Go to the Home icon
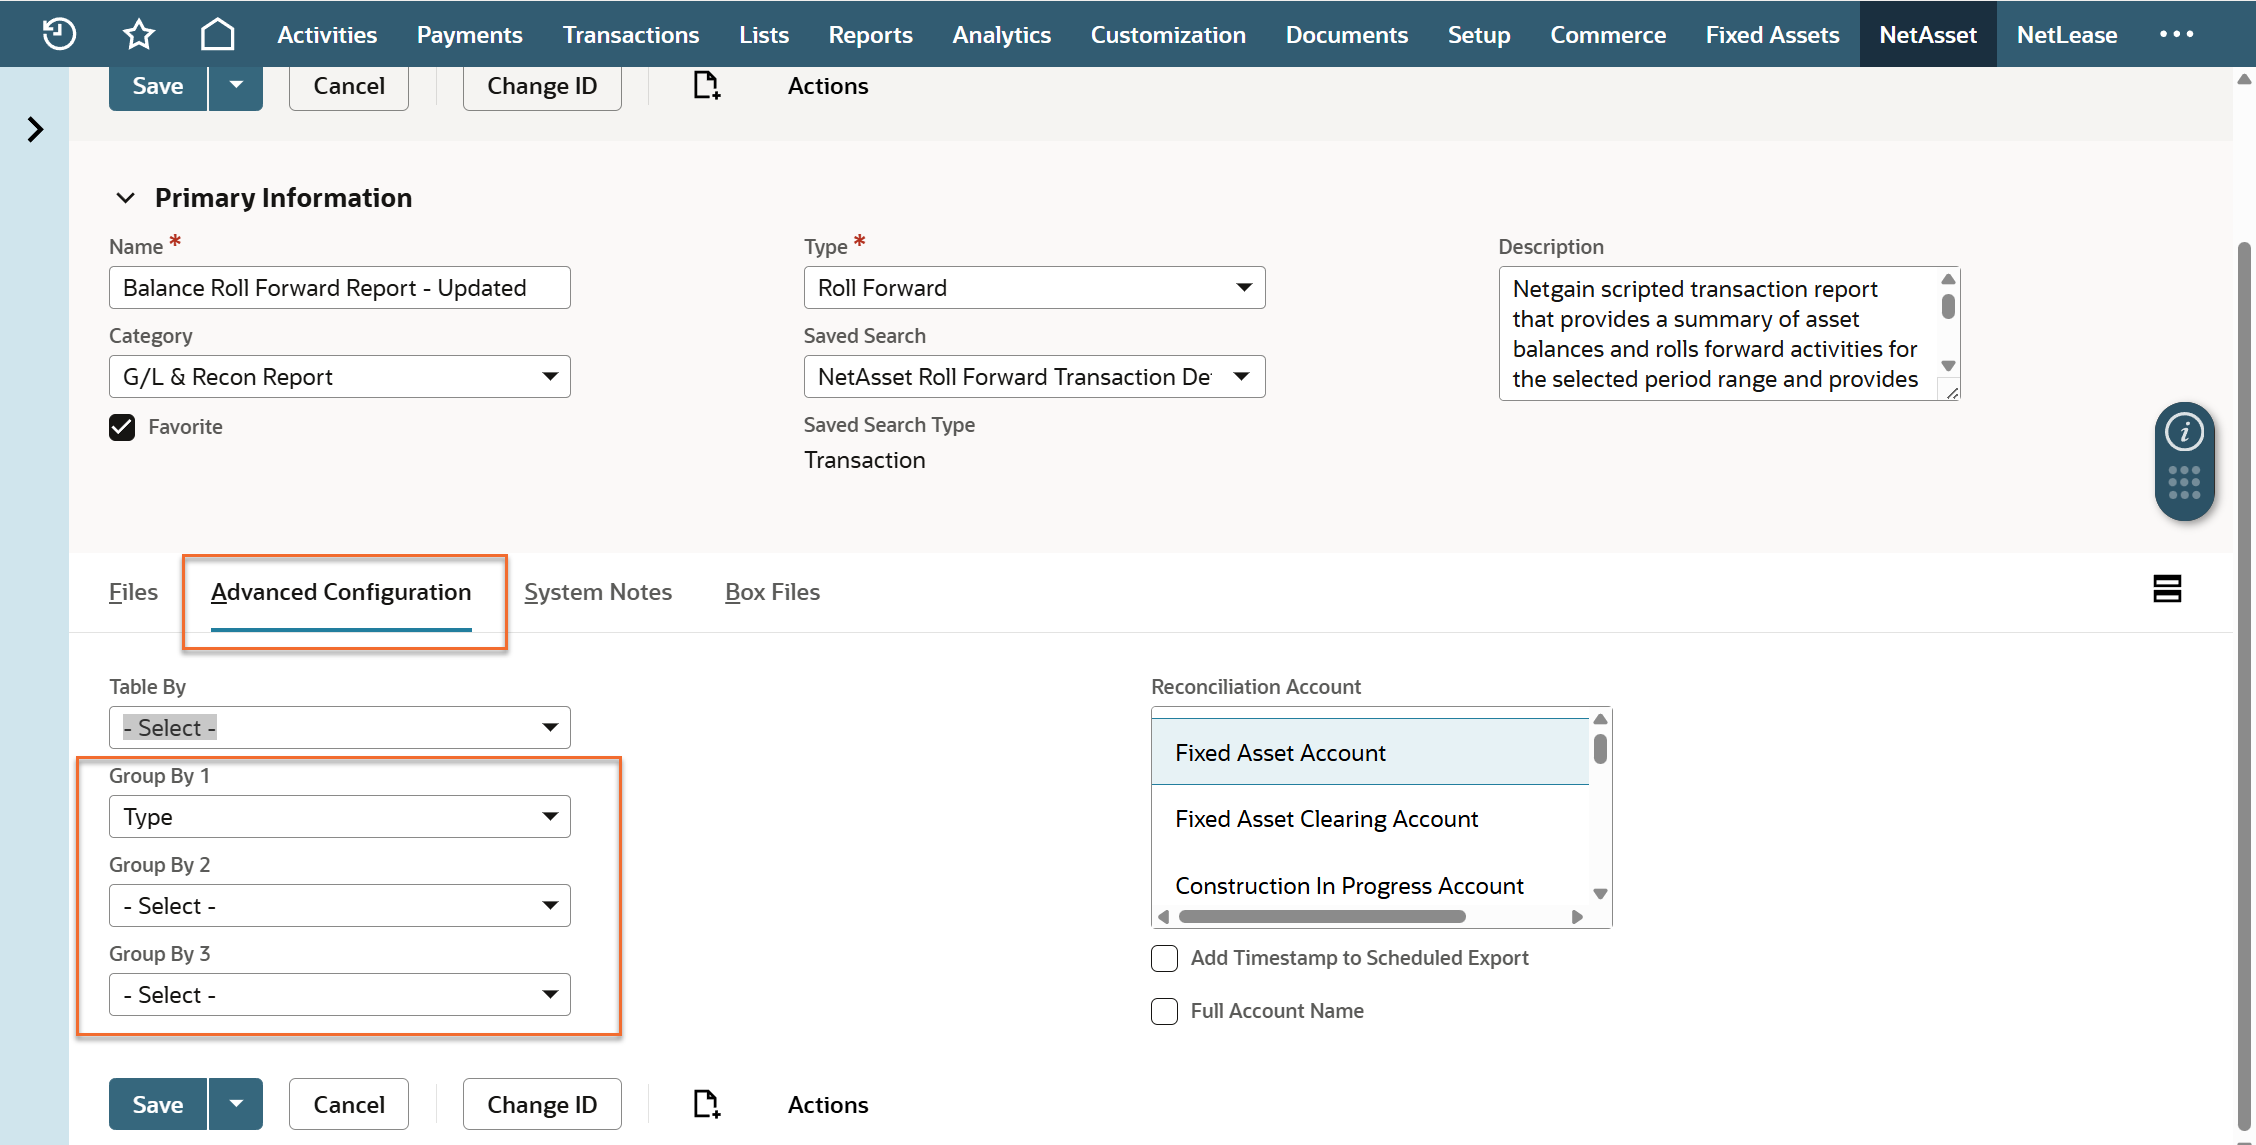Screen dimensions: 2256x1145 217,34
